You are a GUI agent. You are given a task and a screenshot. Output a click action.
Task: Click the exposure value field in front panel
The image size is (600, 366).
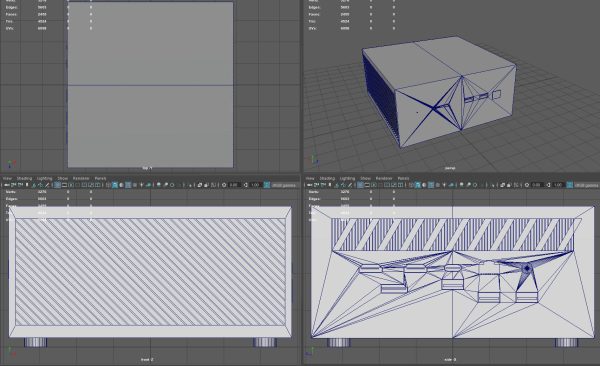234,185
